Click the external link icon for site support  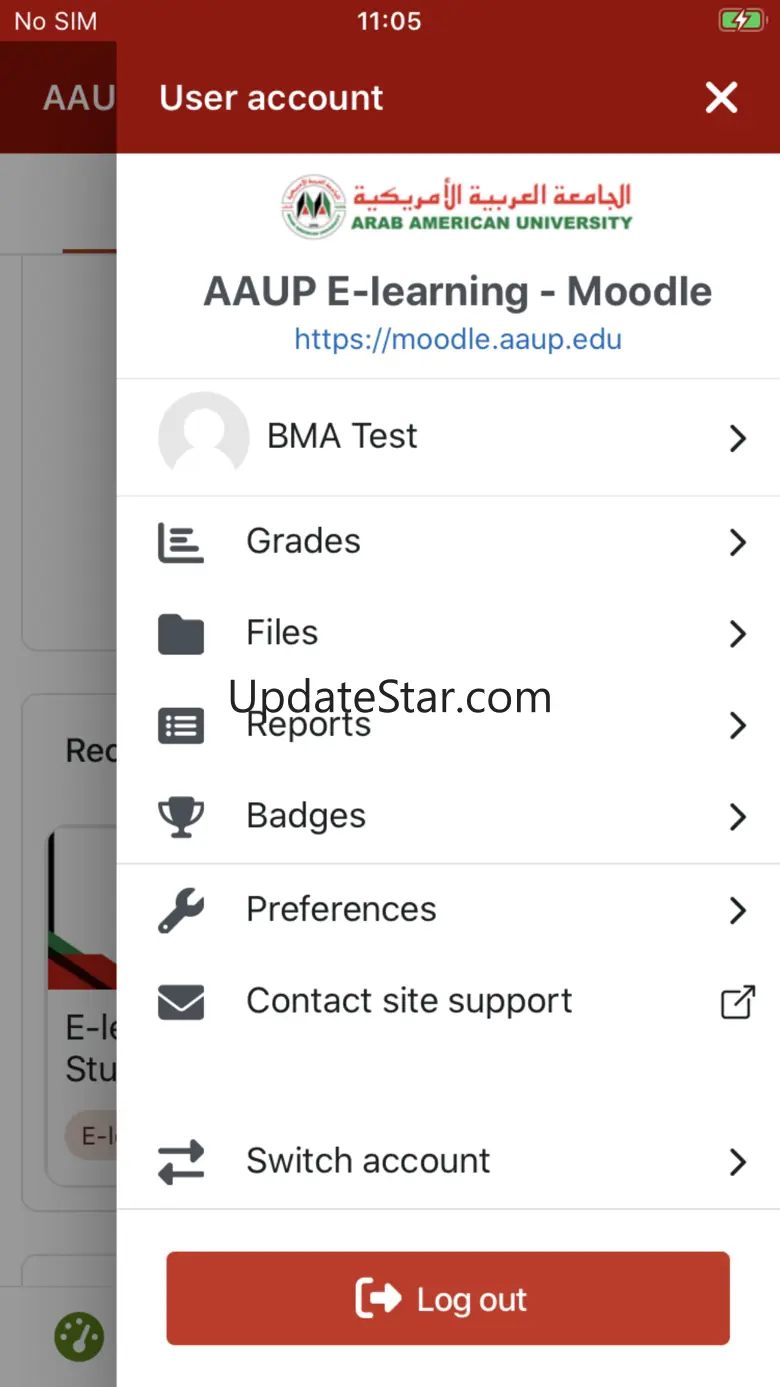(738, 1002)
